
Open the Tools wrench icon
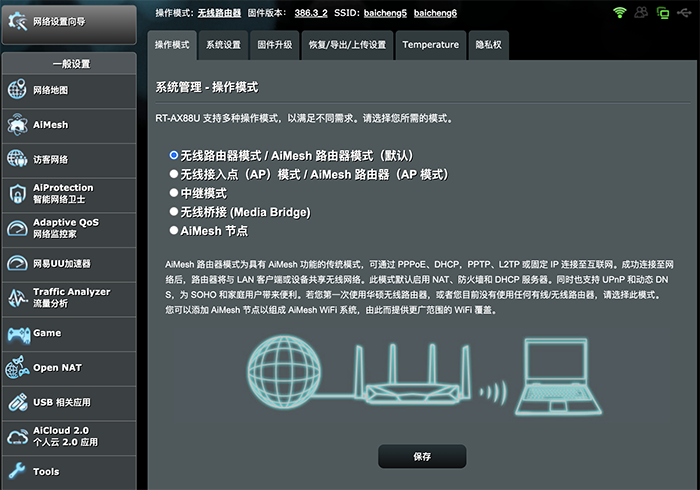[17, 471]
